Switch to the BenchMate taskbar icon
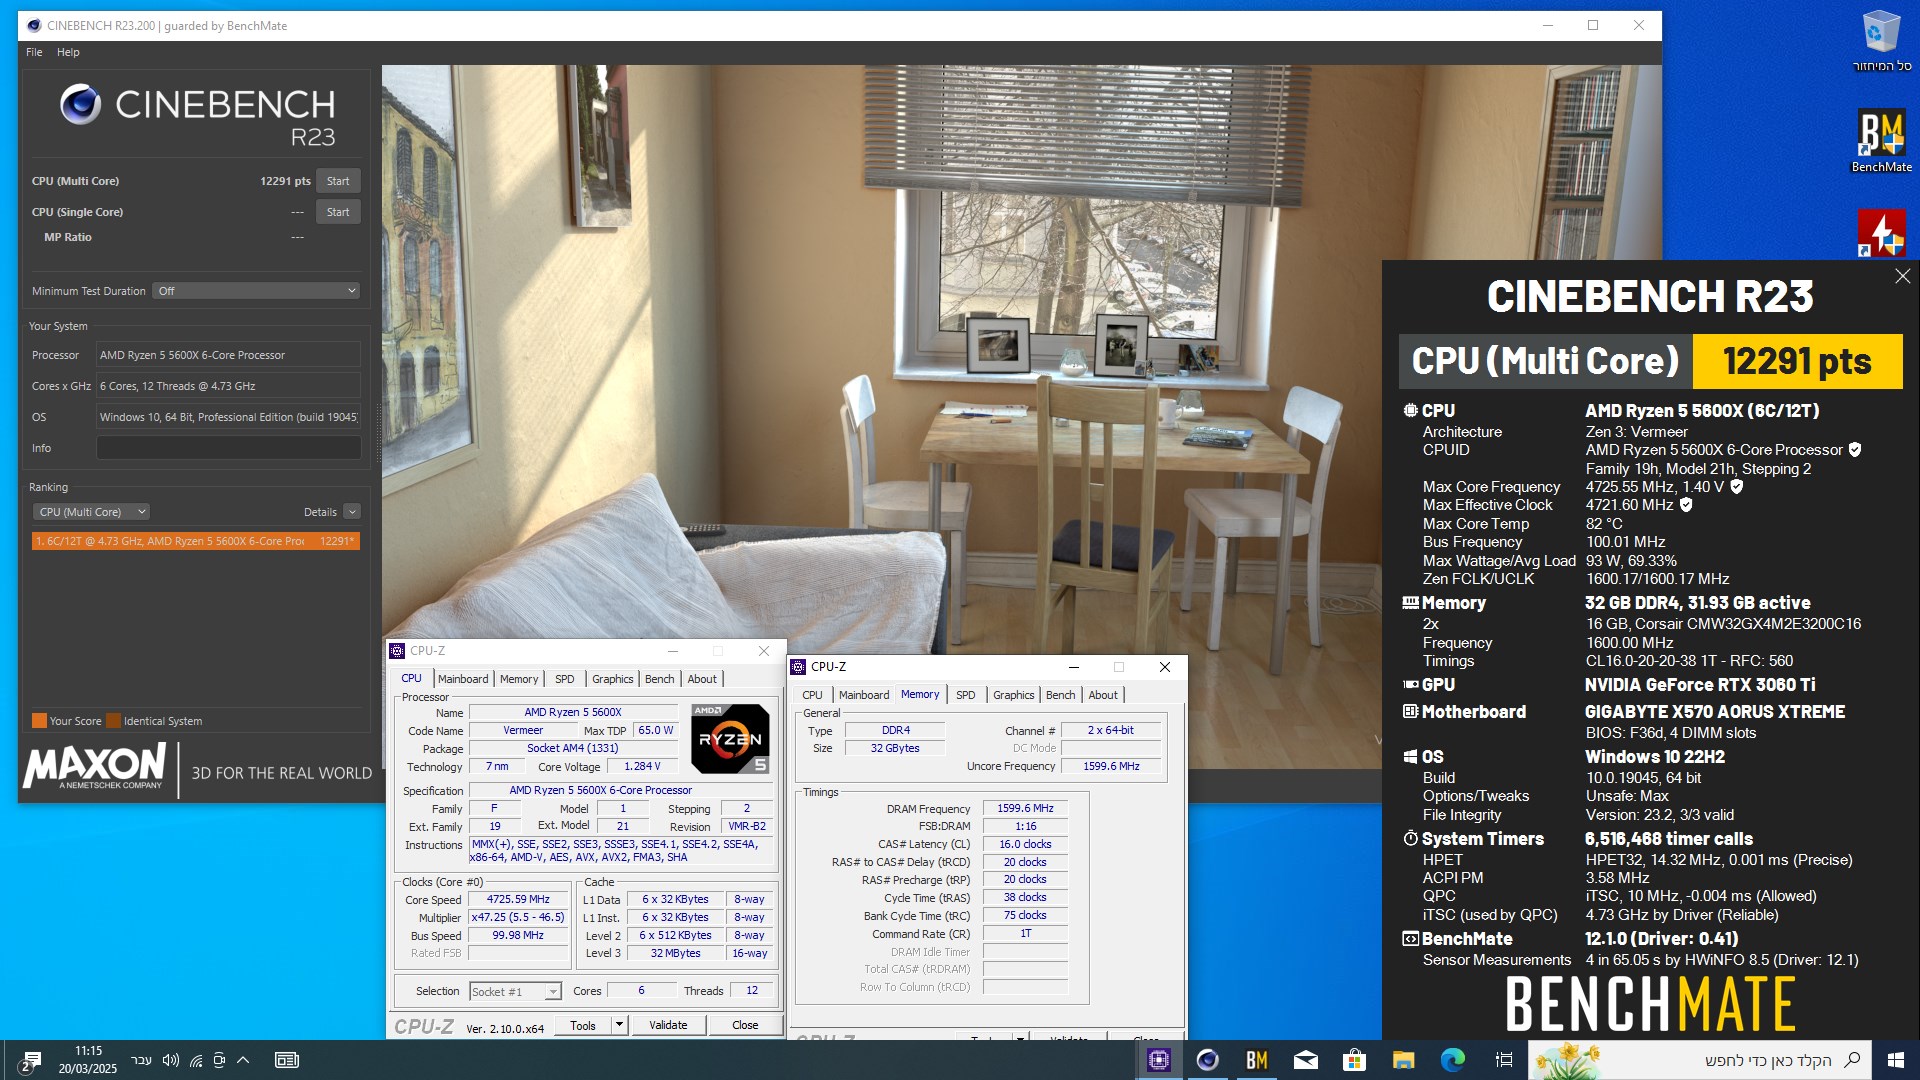The width and height of the screenshot is (1920, 1080). 1257,1060
